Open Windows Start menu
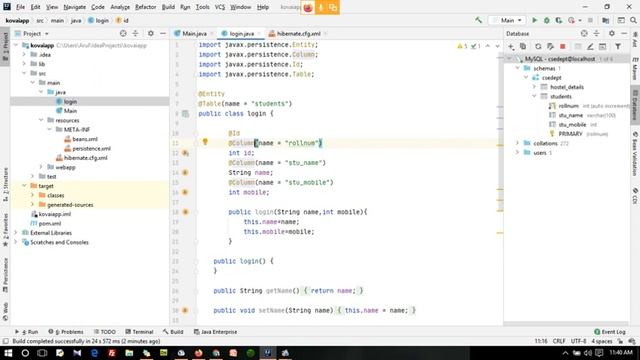This screenshot has height=360, width=640. click(8, 353)
